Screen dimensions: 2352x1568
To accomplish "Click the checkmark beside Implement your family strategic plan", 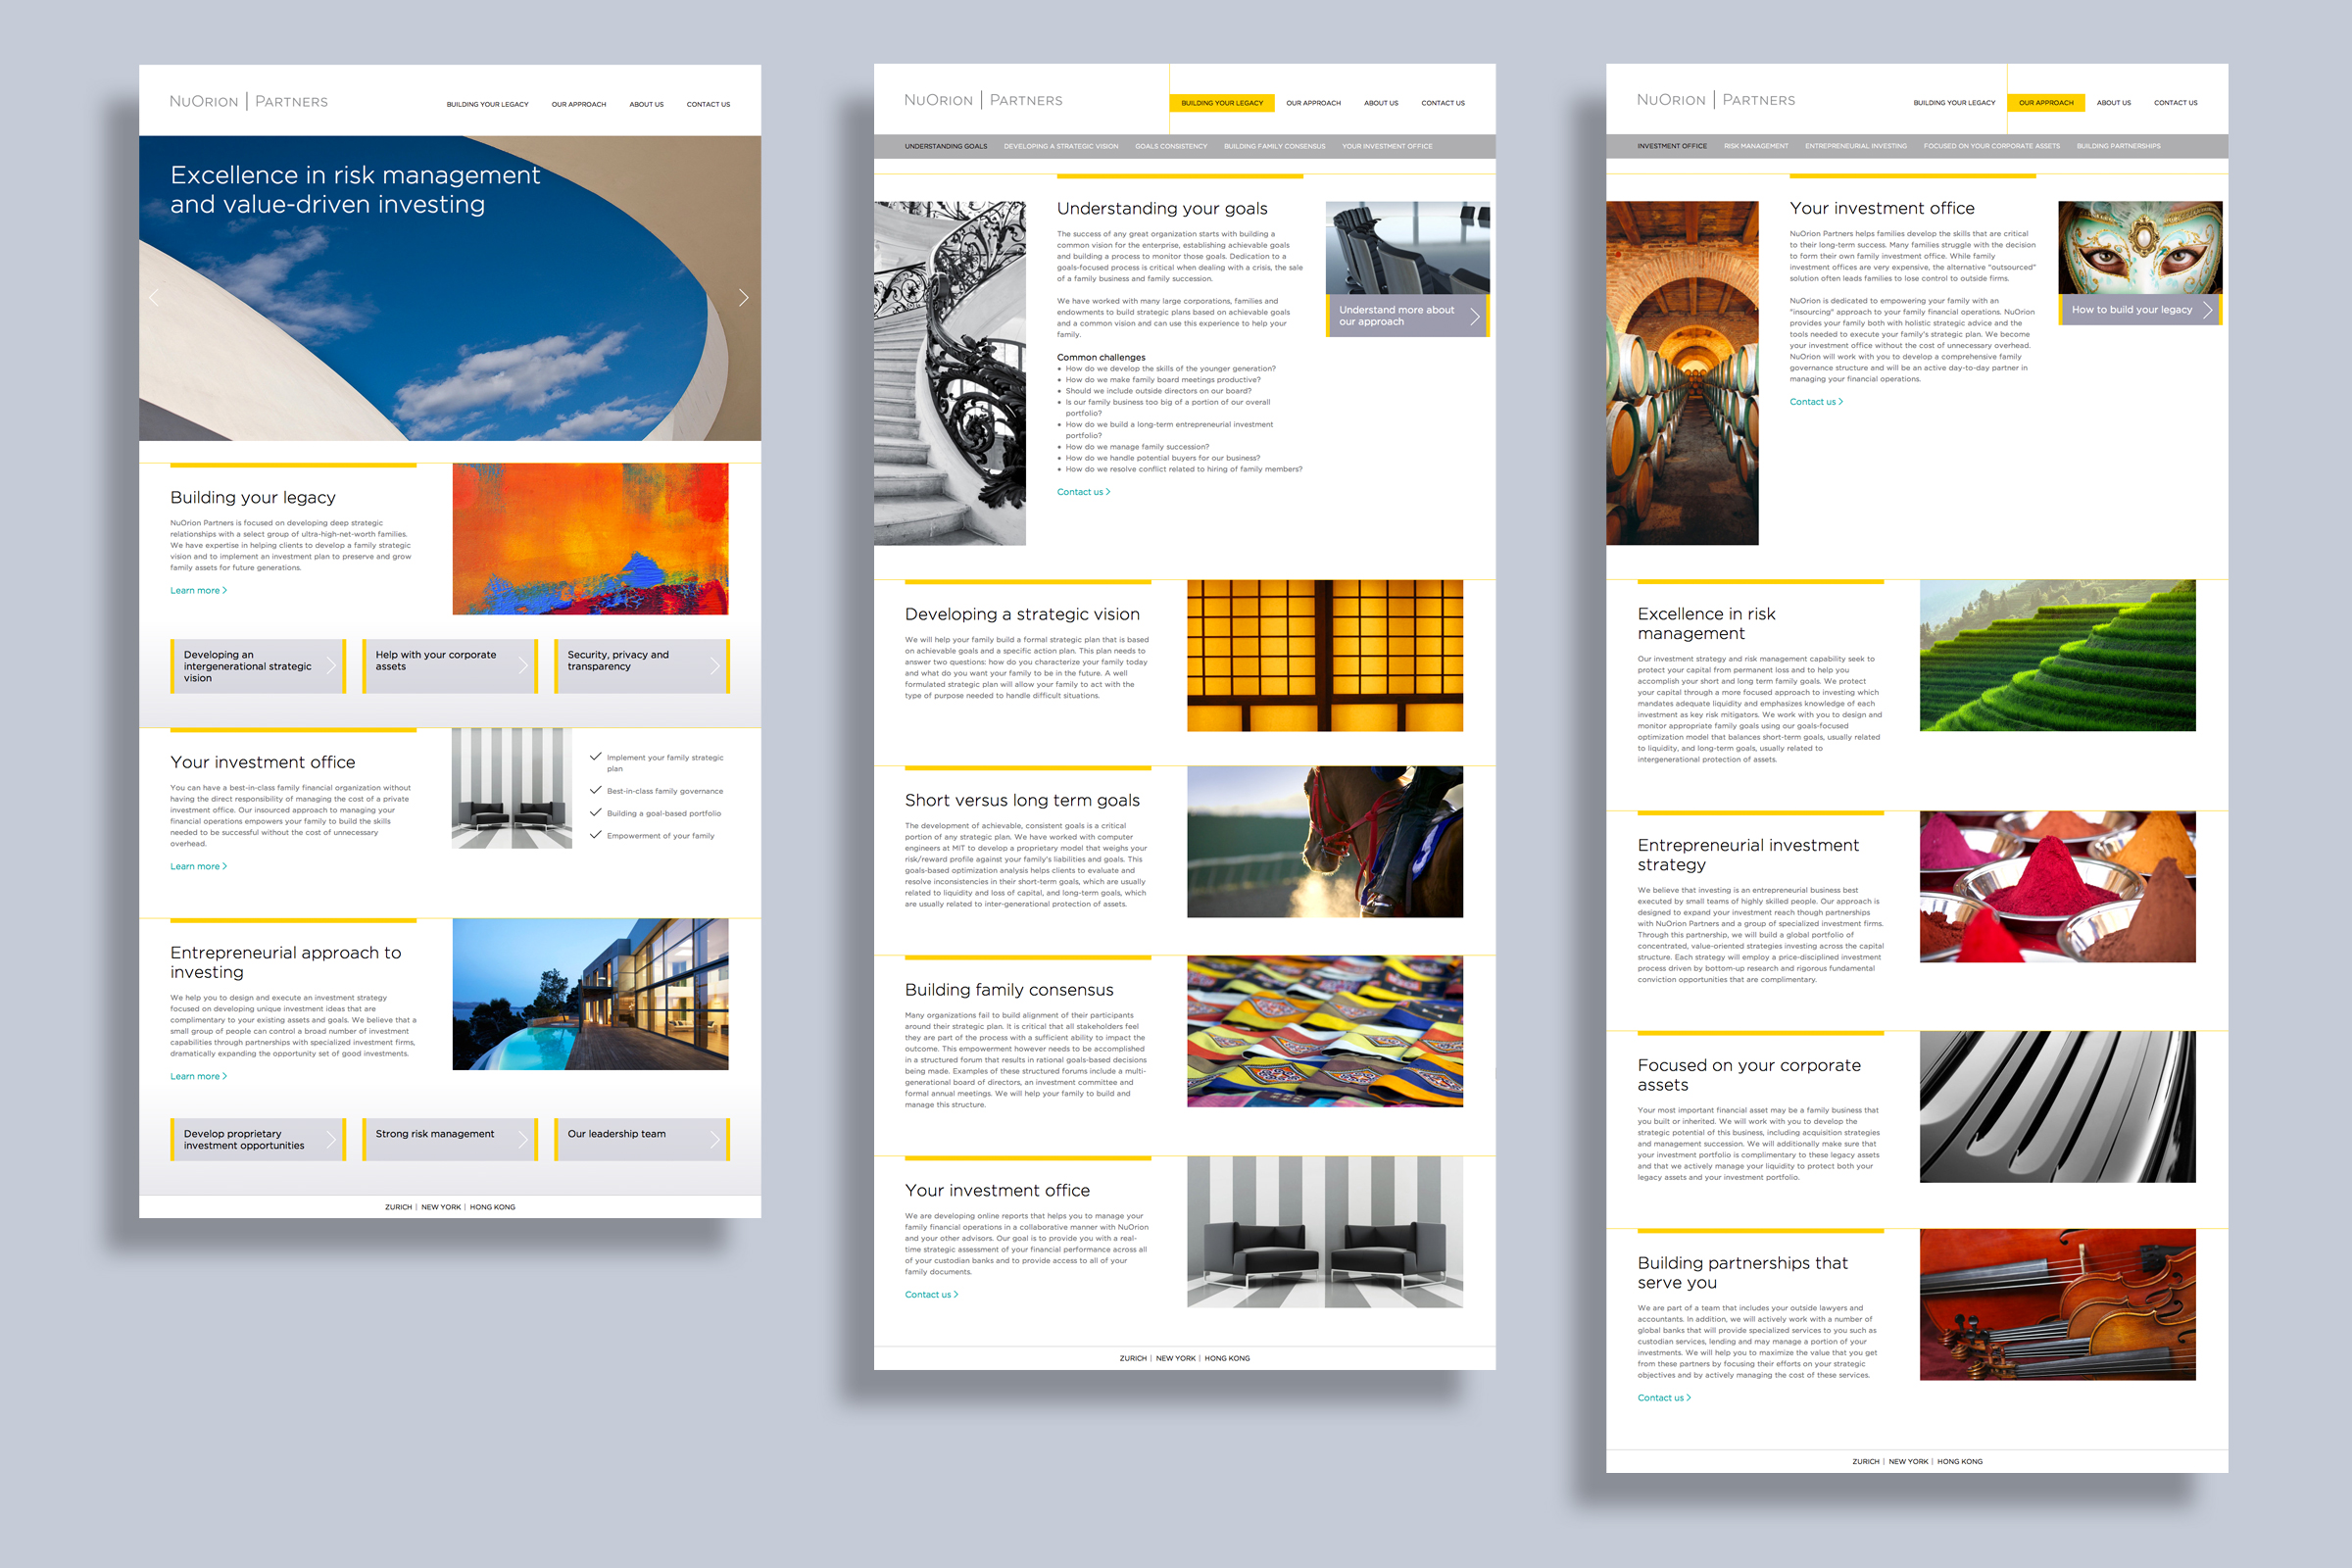I will (595, 757).
